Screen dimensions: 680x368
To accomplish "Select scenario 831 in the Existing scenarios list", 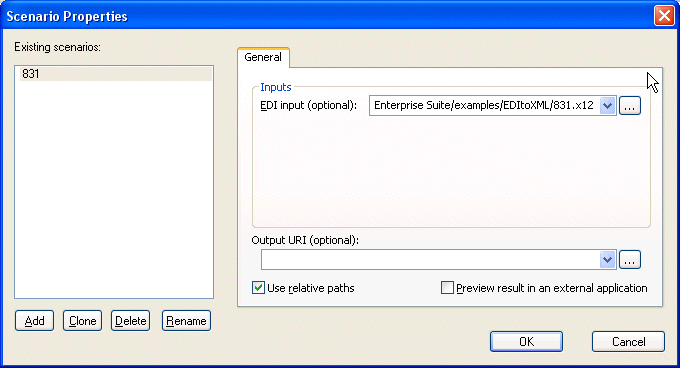I will point(115,74).
